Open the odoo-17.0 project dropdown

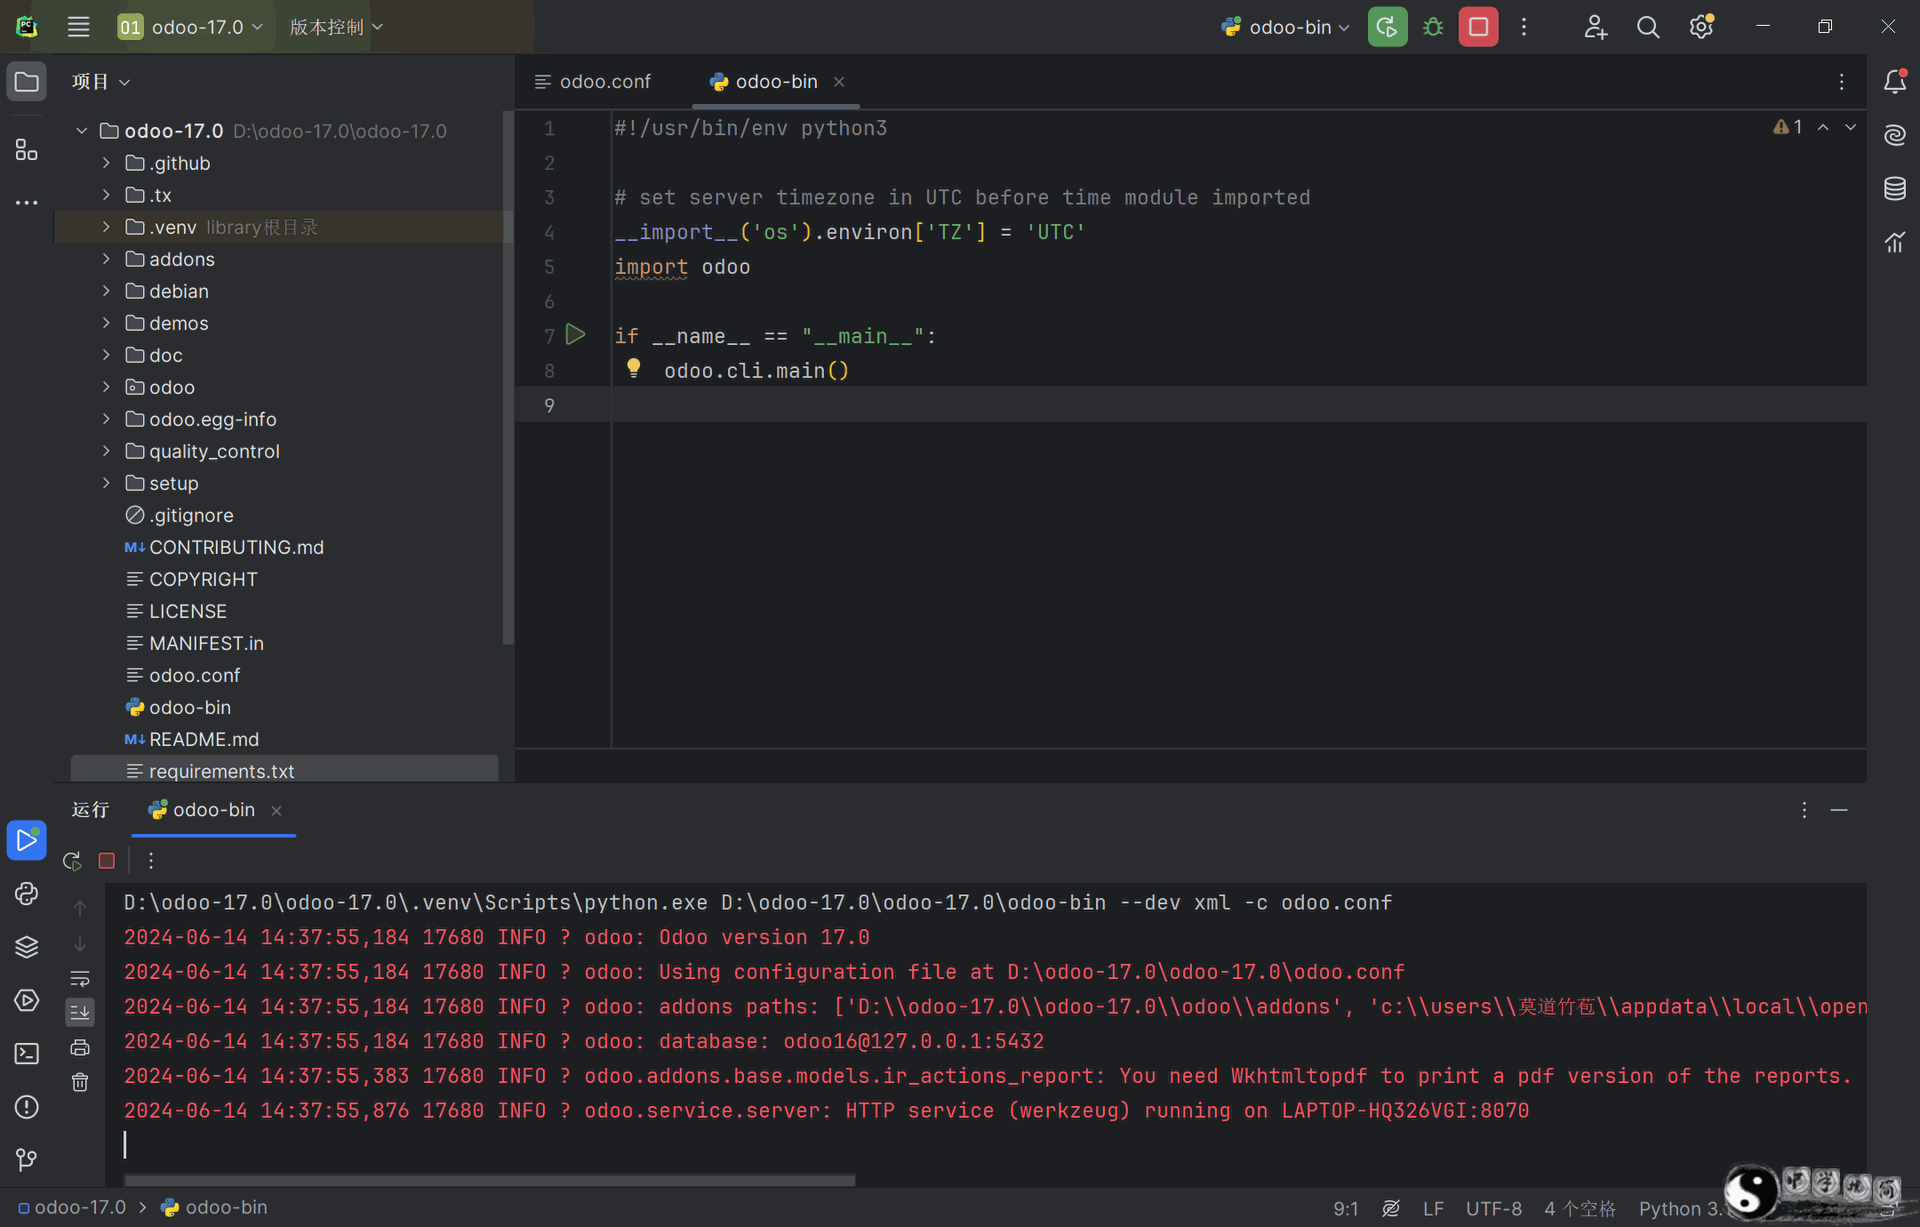click(x=190, y=27)
